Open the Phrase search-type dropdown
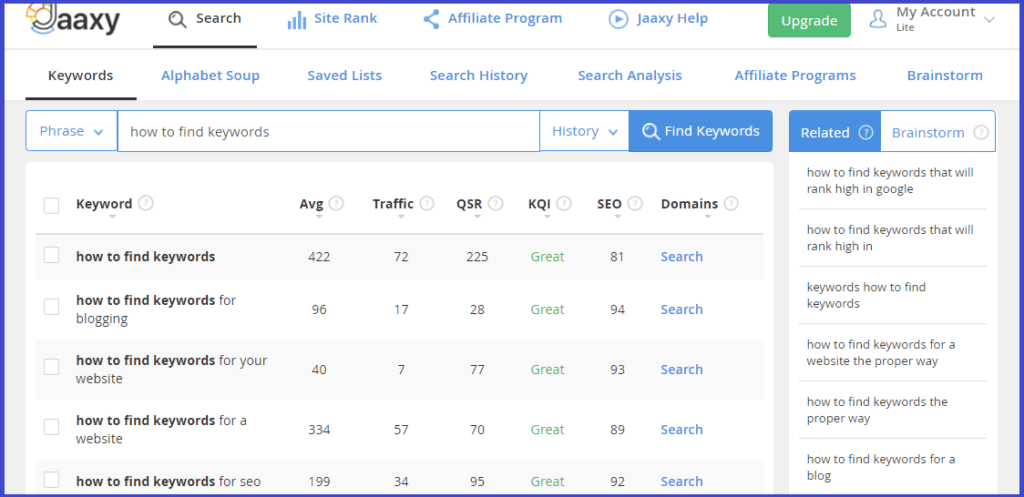The height and width of the screenshot is (497, 1024). (71, 131)
